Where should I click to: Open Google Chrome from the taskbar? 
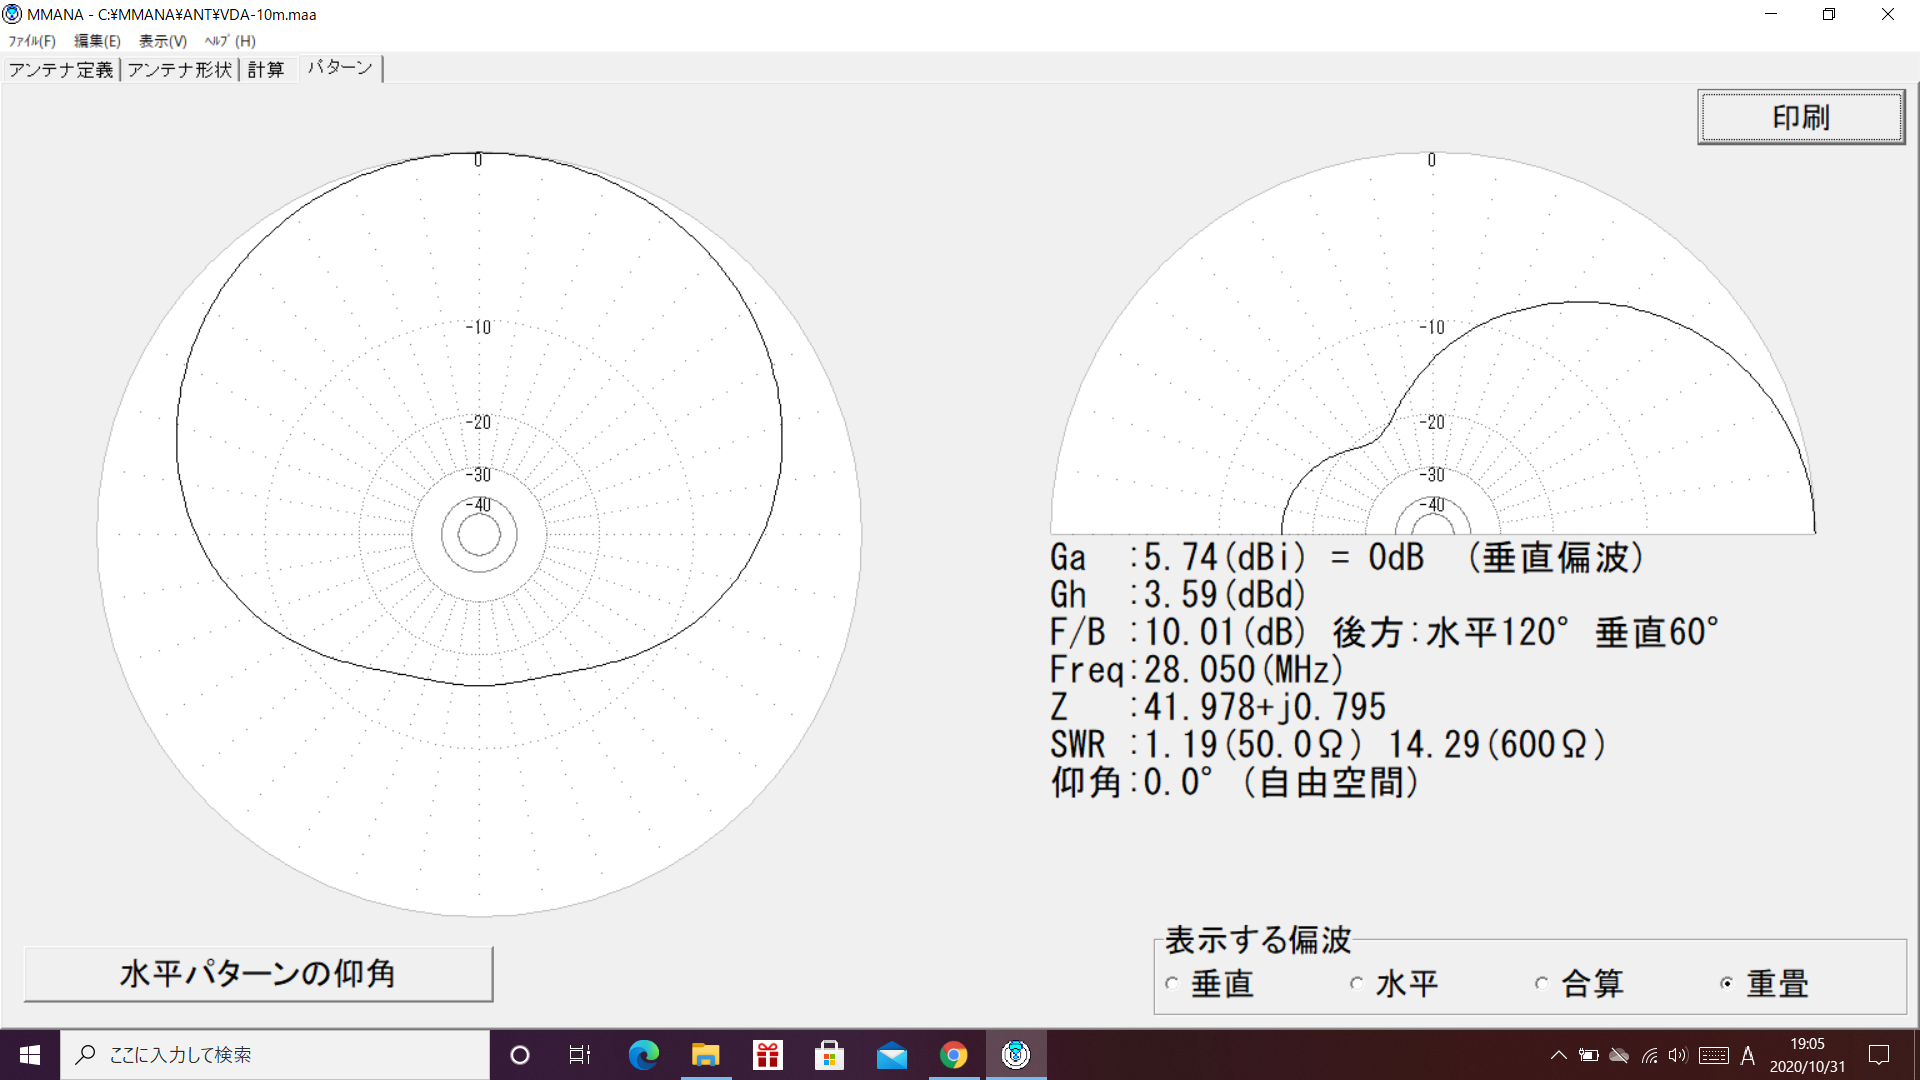click(x=953, y=1054)
